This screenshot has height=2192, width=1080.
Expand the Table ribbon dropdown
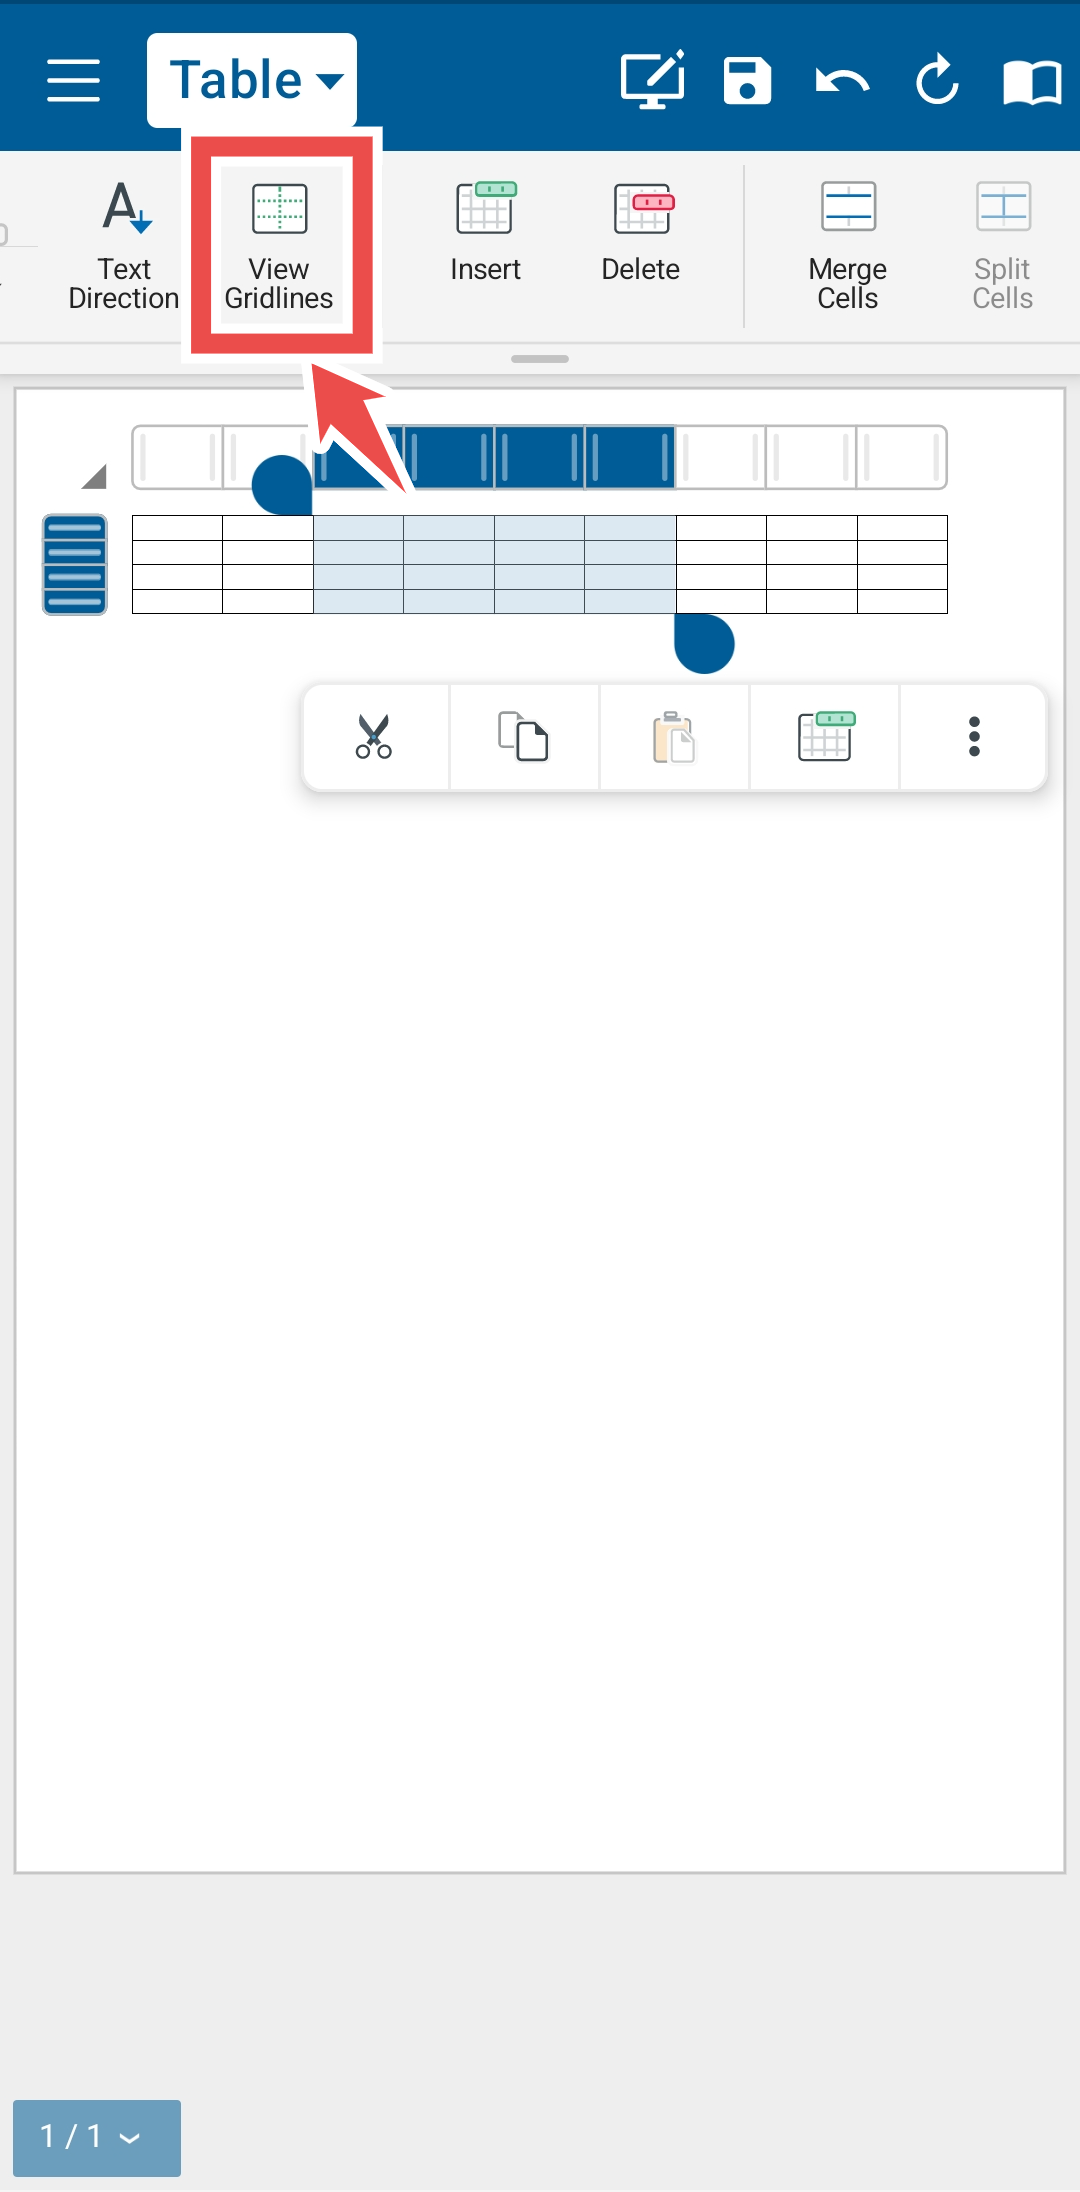click(x=252, y=80)
